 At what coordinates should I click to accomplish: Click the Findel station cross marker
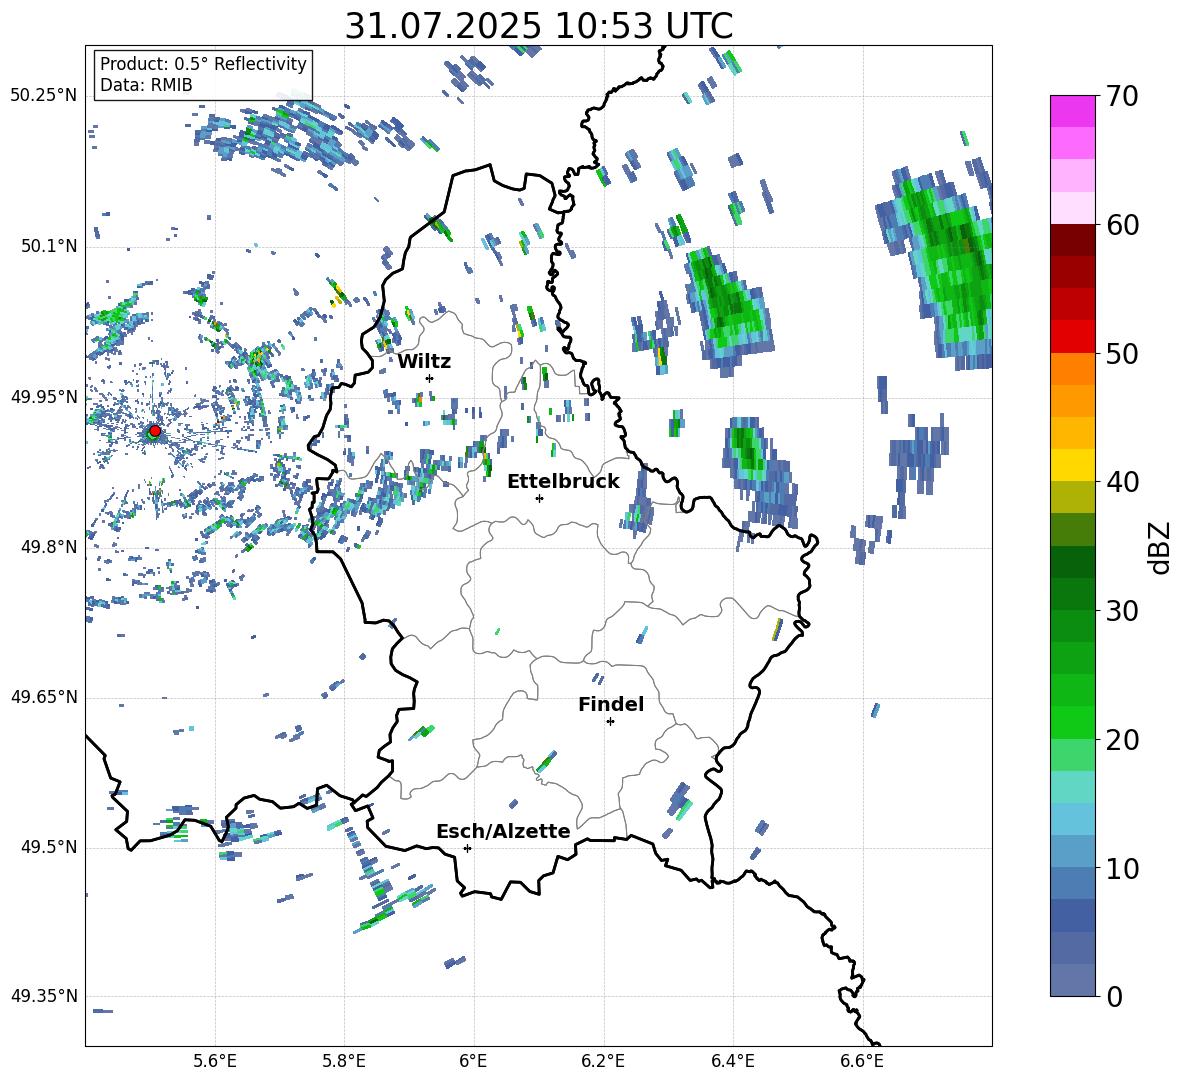click(610, 722)
